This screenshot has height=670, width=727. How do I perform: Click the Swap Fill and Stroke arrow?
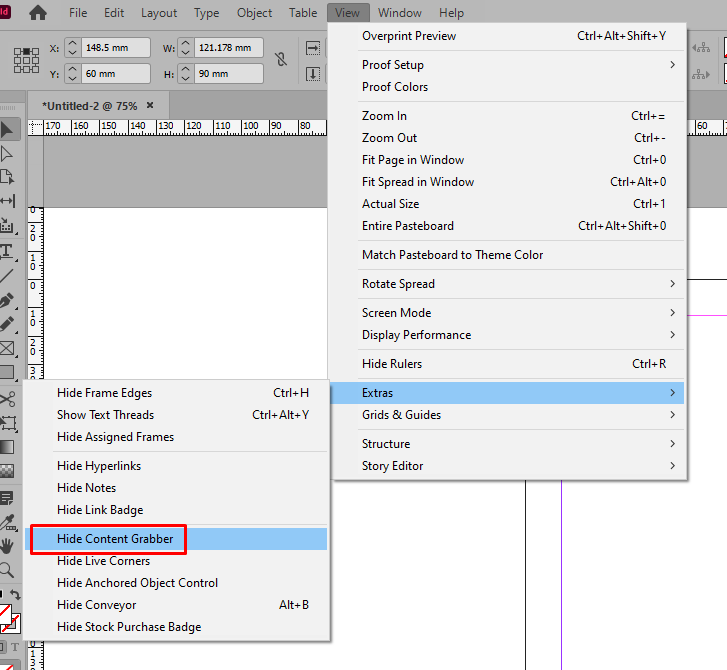15,594
